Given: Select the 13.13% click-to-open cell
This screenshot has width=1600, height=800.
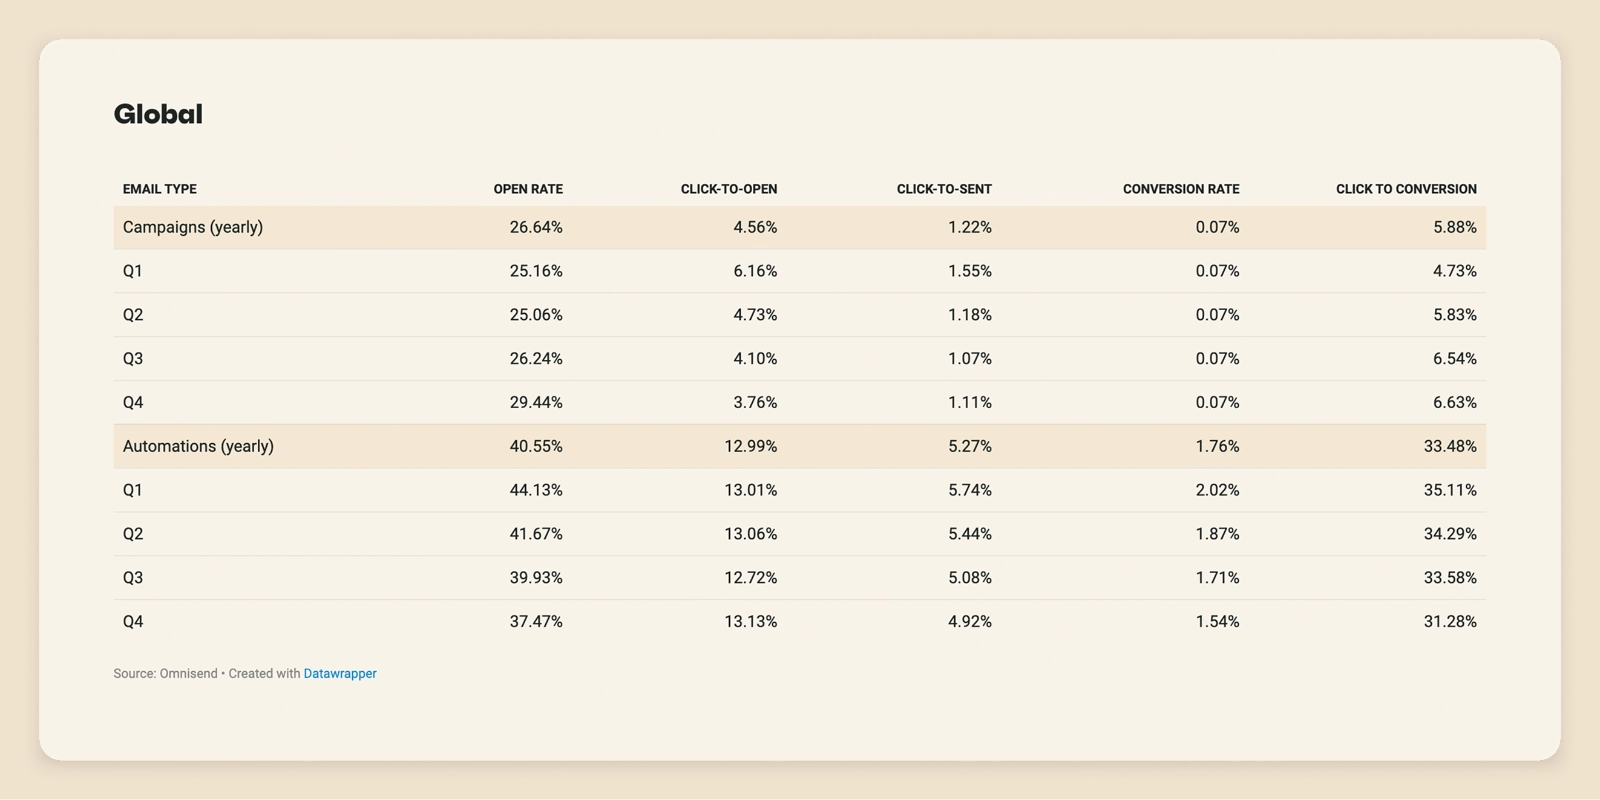Looking at the screenshot, I should pyautogui.click(x=751, y=622).
